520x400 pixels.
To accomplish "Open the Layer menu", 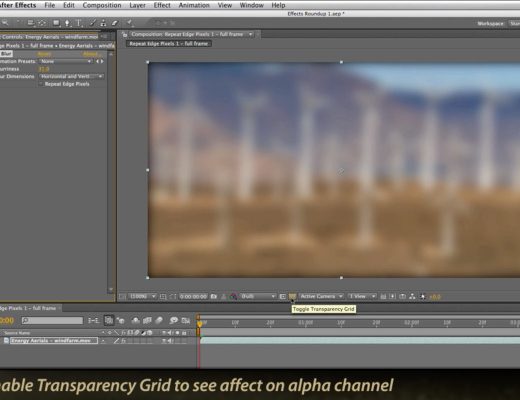I will [137, 5].
